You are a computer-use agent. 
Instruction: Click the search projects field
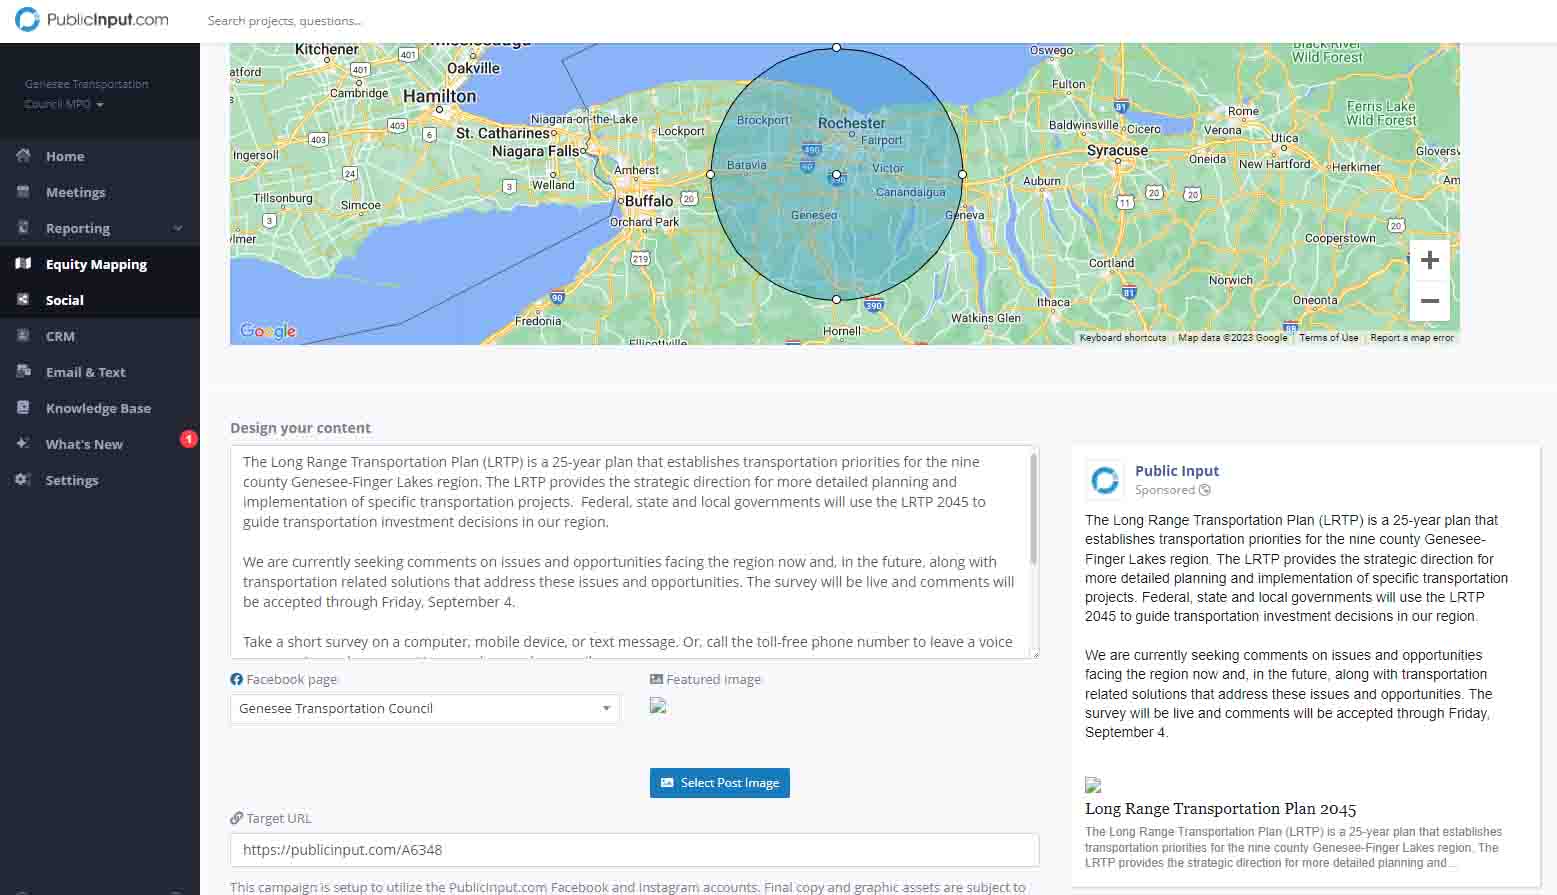pos(400,21)
